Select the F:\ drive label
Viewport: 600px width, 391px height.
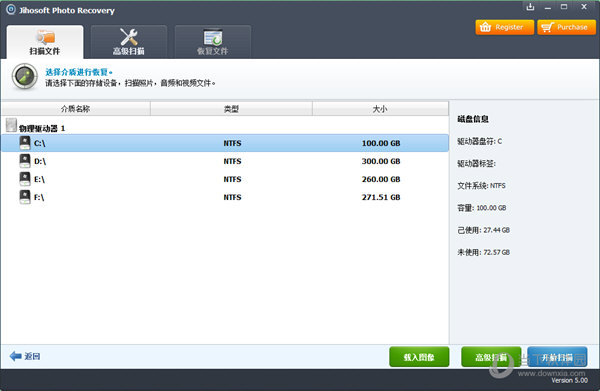click(x=39, y=197)
